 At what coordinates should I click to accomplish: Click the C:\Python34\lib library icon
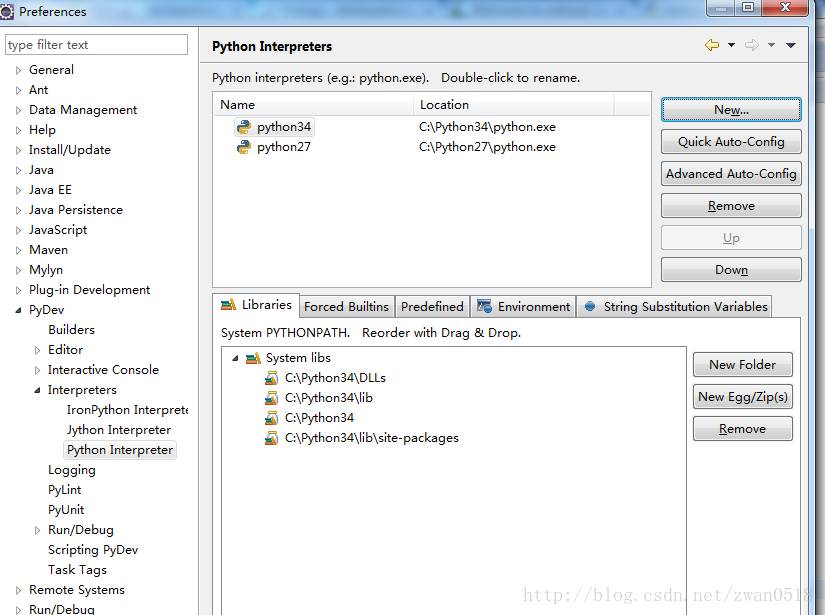(x=271, y=398)
